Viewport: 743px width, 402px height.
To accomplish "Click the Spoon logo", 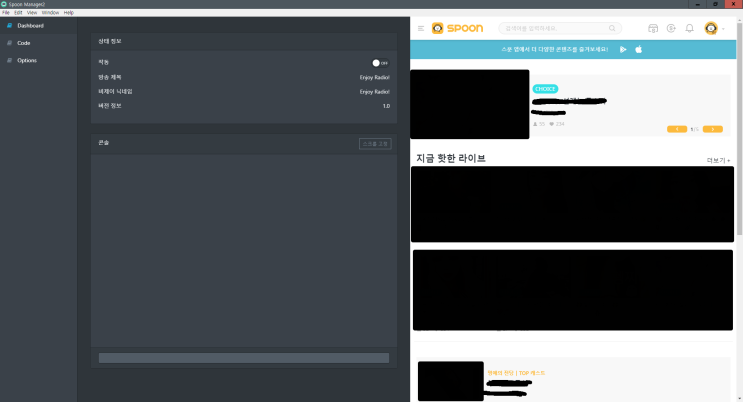I will tap(457, 28).
